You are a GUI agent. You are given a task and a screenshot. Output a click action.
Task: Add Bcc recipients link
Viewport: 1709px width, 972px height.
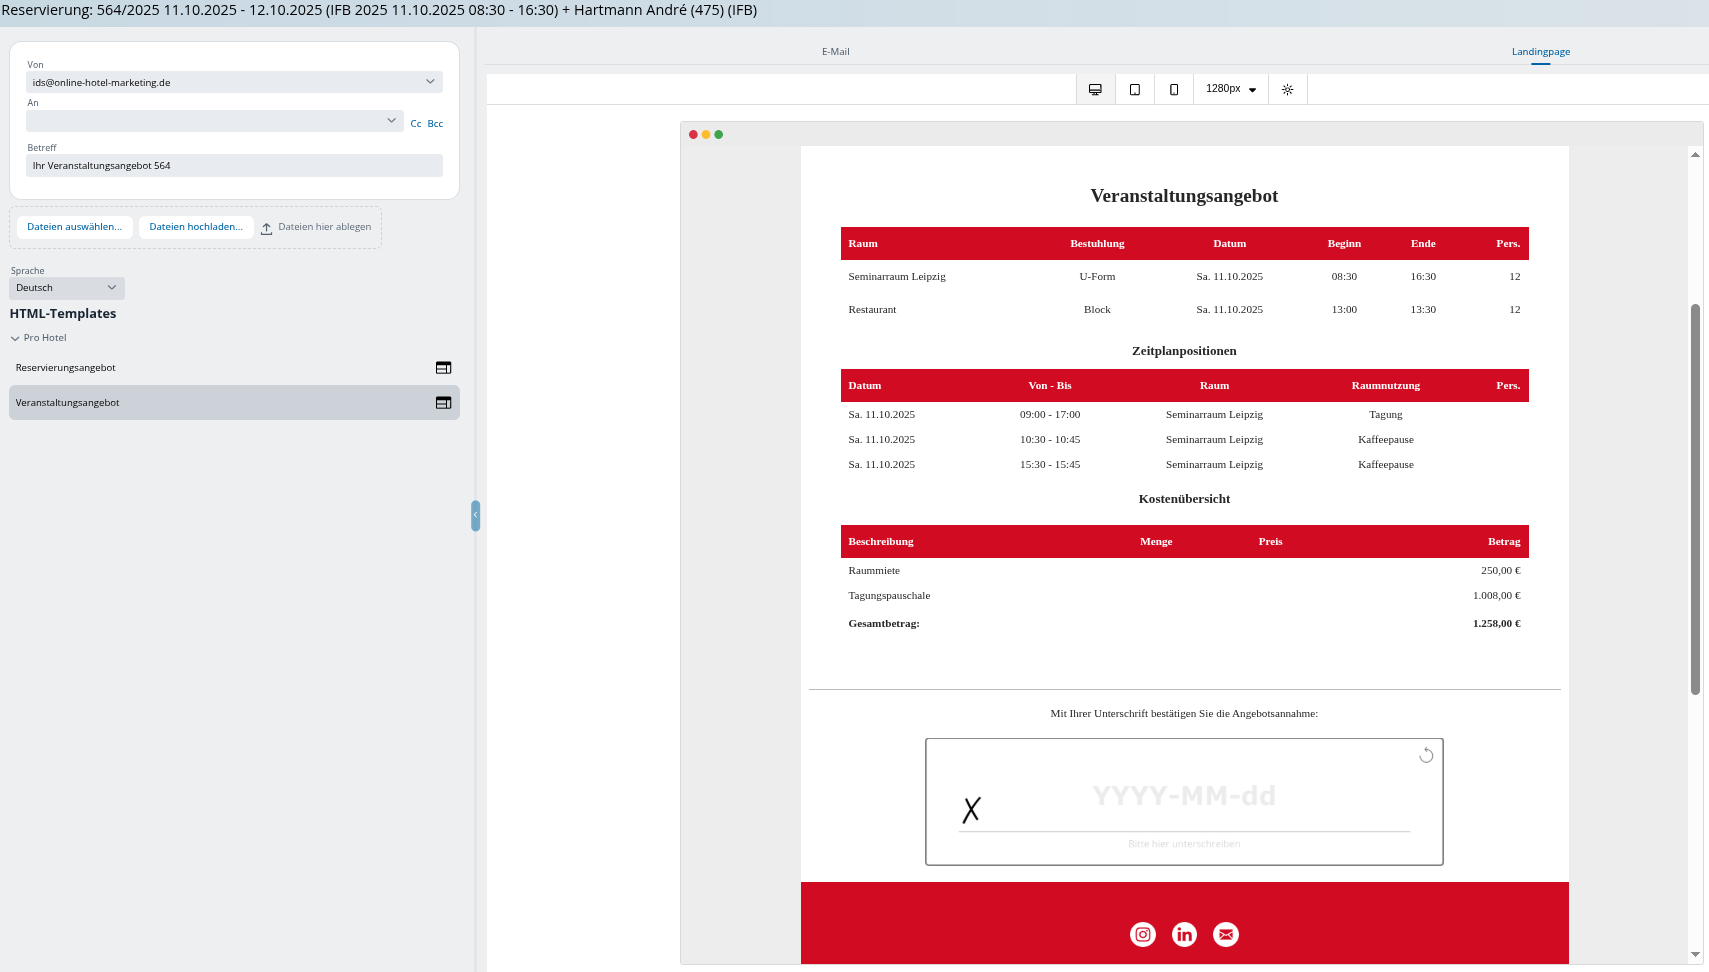(x=435, y=124)
